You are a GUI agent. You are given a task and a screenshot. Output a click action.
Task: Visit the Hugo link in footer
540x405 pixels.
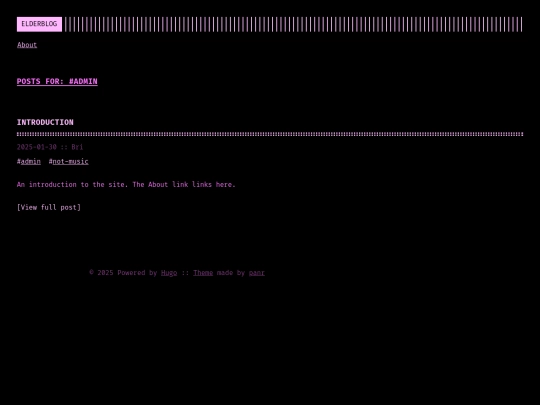pyautogui.click(x=169, y=273)
